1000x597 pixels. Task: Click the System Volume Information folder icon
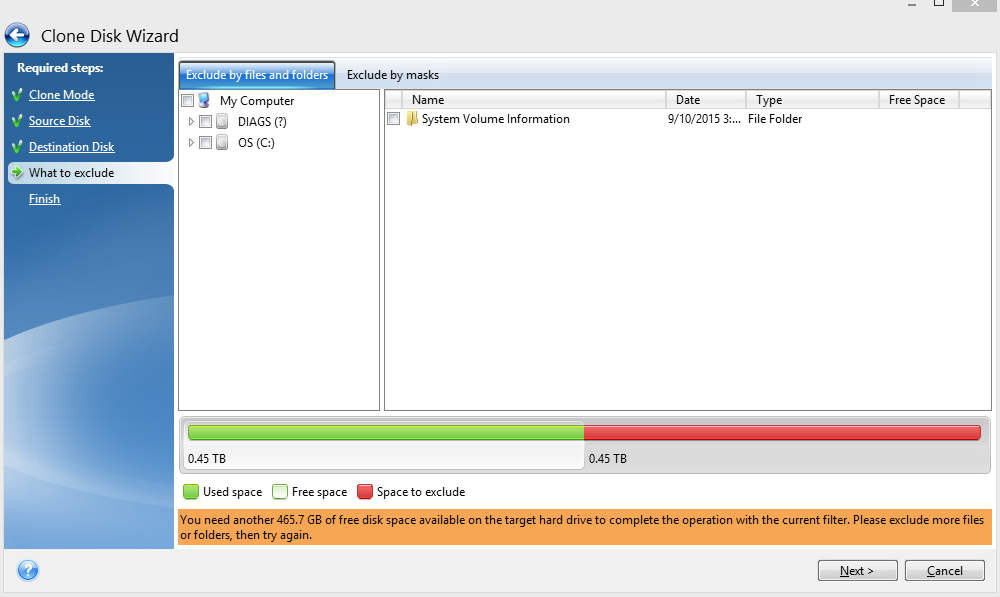click(412, 119)
